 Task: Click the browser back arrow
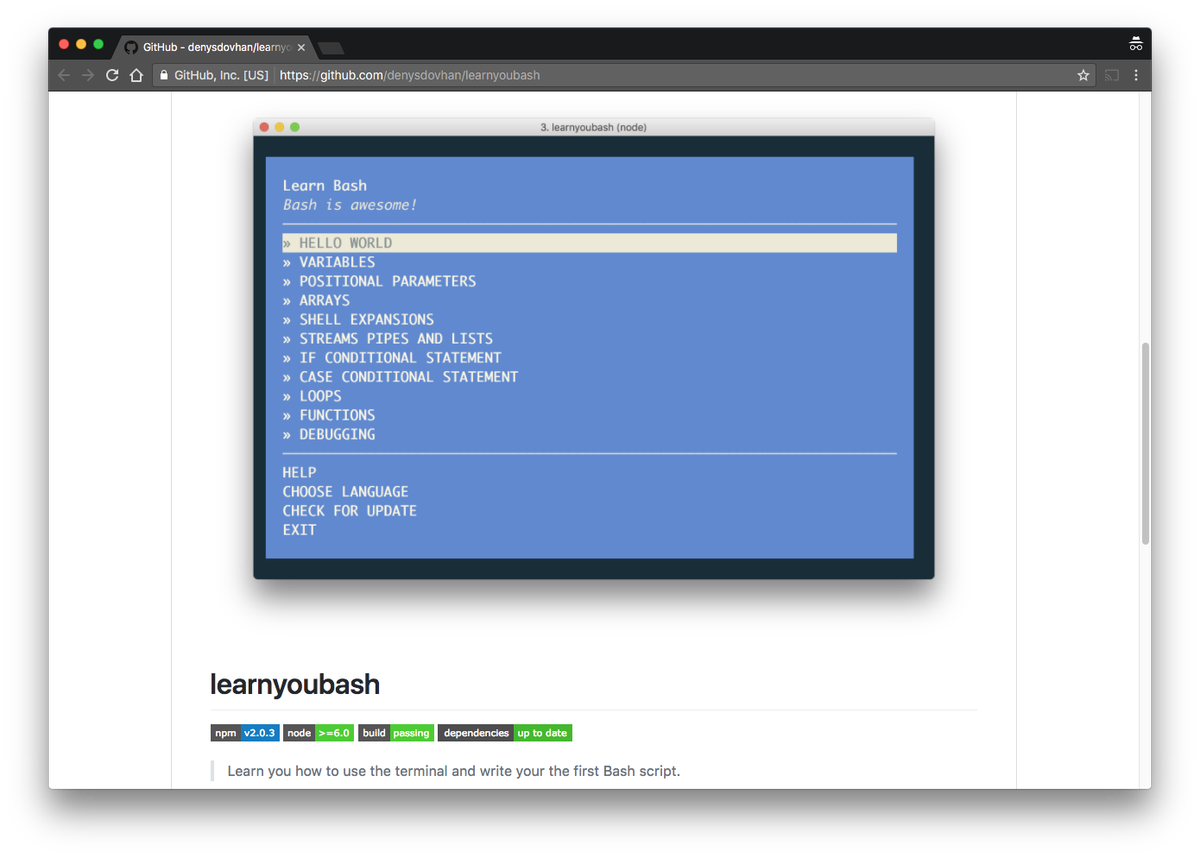(64, 75)
